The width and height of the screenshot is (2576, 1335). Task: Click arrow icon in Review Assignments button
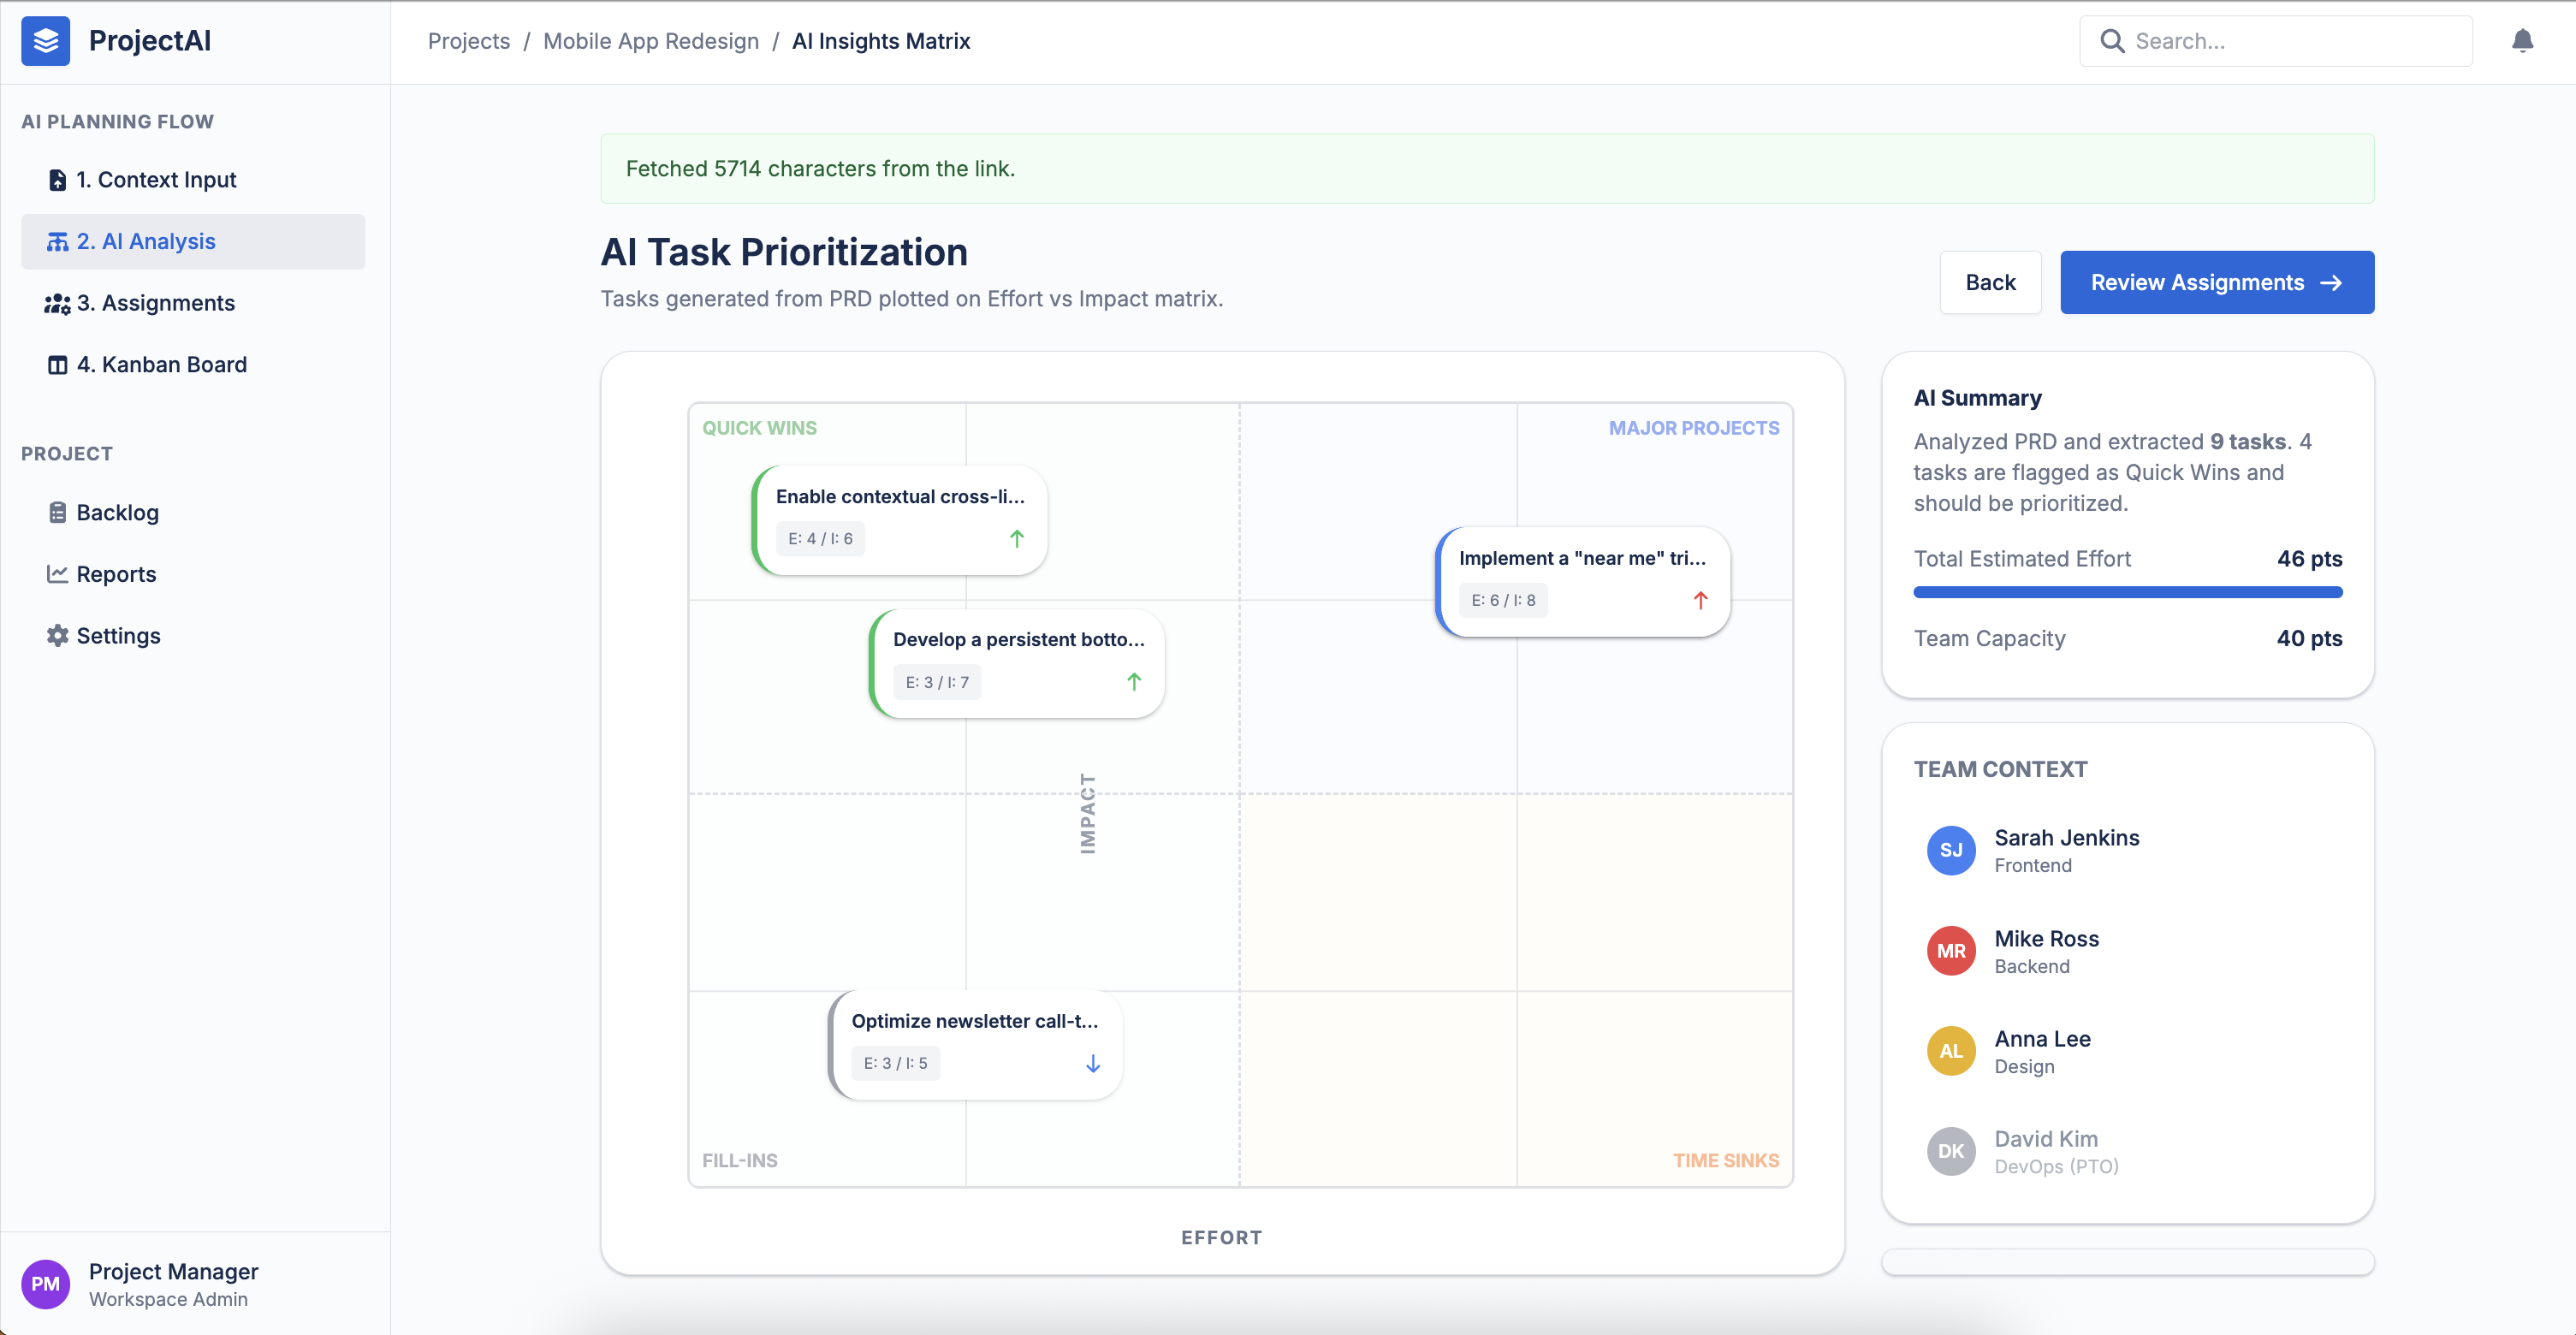[x=2331, y=283]
